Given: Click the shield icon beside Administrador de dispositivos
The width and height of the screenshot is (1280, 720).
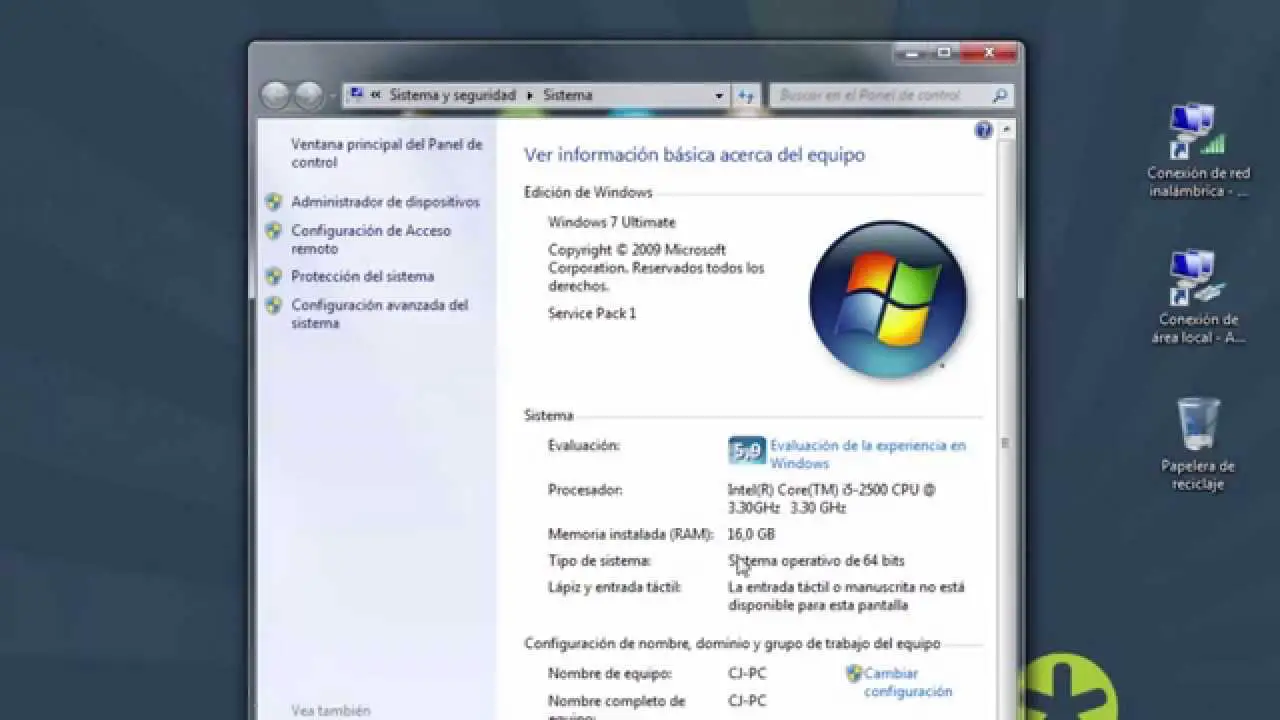Looking at the screenshot, I should click(x=273, y=201).
